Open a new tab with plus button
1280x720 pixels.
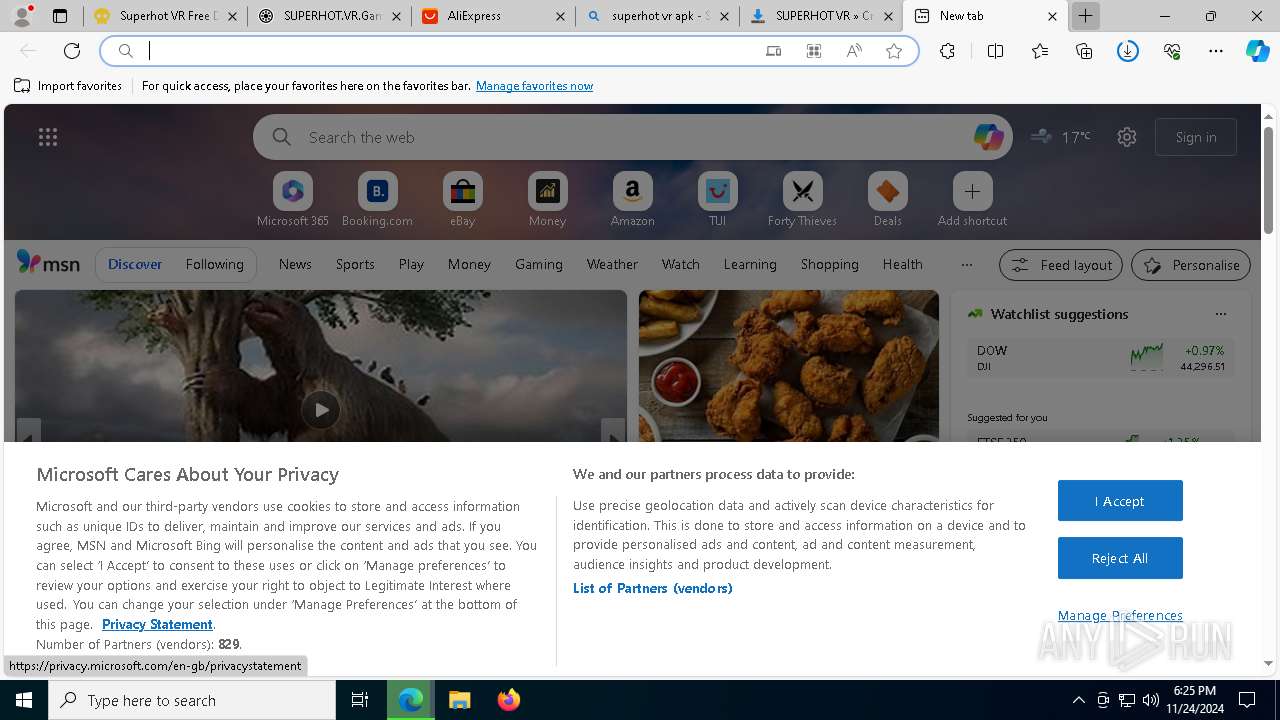1085,16
